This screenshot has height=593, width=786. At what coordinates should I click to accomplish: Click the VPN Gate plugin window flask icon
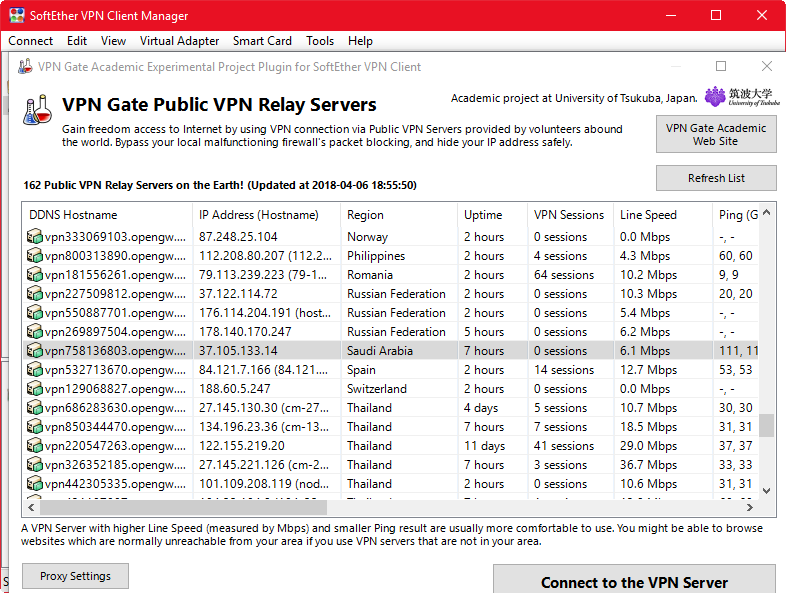click(x=25, y=67)
